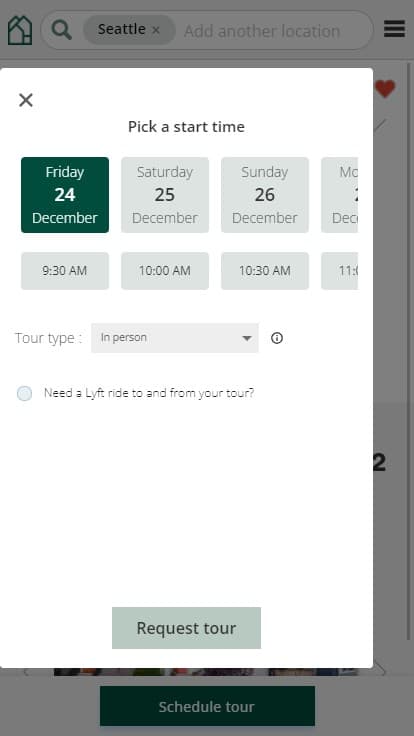
Task: Click the In person dropdown arrow
Action: click(247, 338)
